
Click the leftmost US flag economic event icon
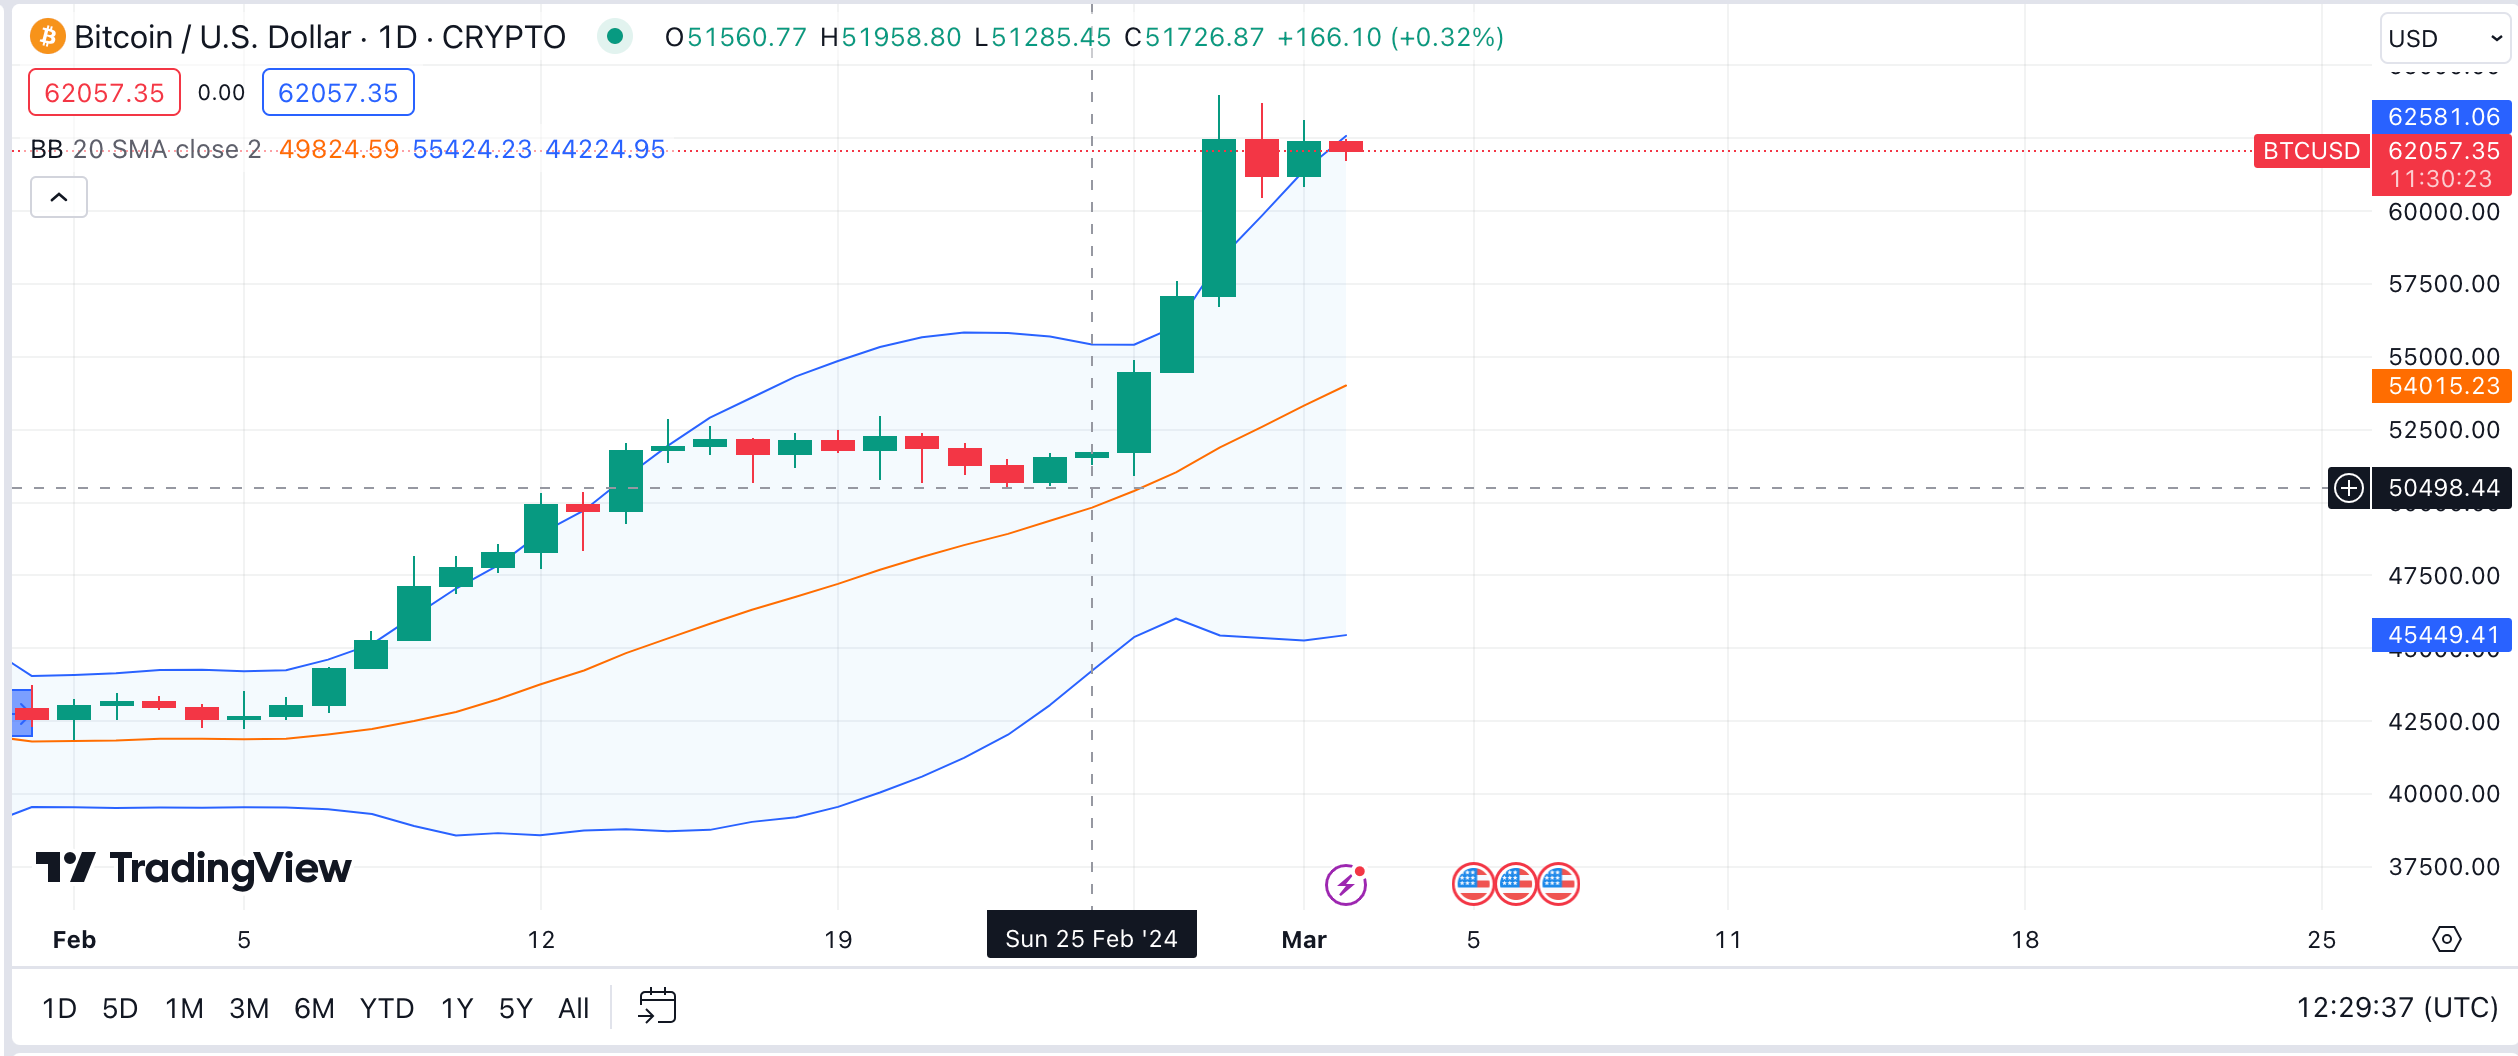1471,884
